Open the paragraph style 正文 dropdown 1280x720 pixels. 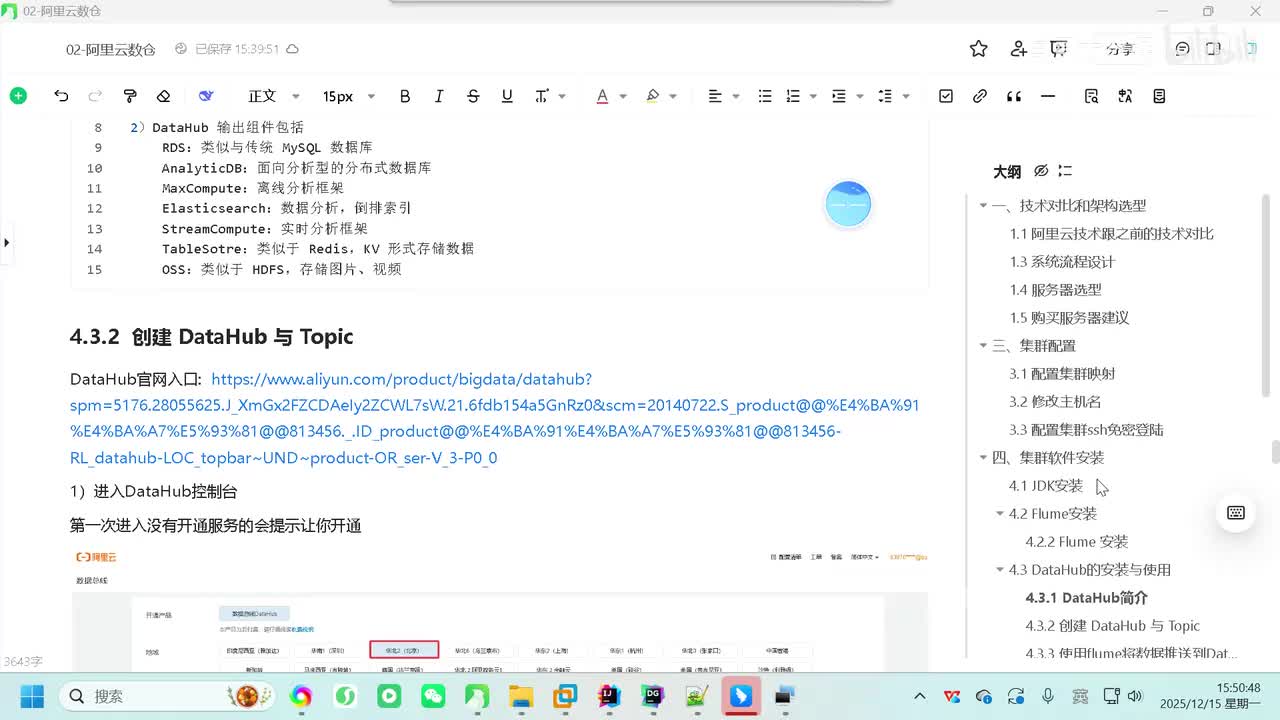(x=274, y=96)
